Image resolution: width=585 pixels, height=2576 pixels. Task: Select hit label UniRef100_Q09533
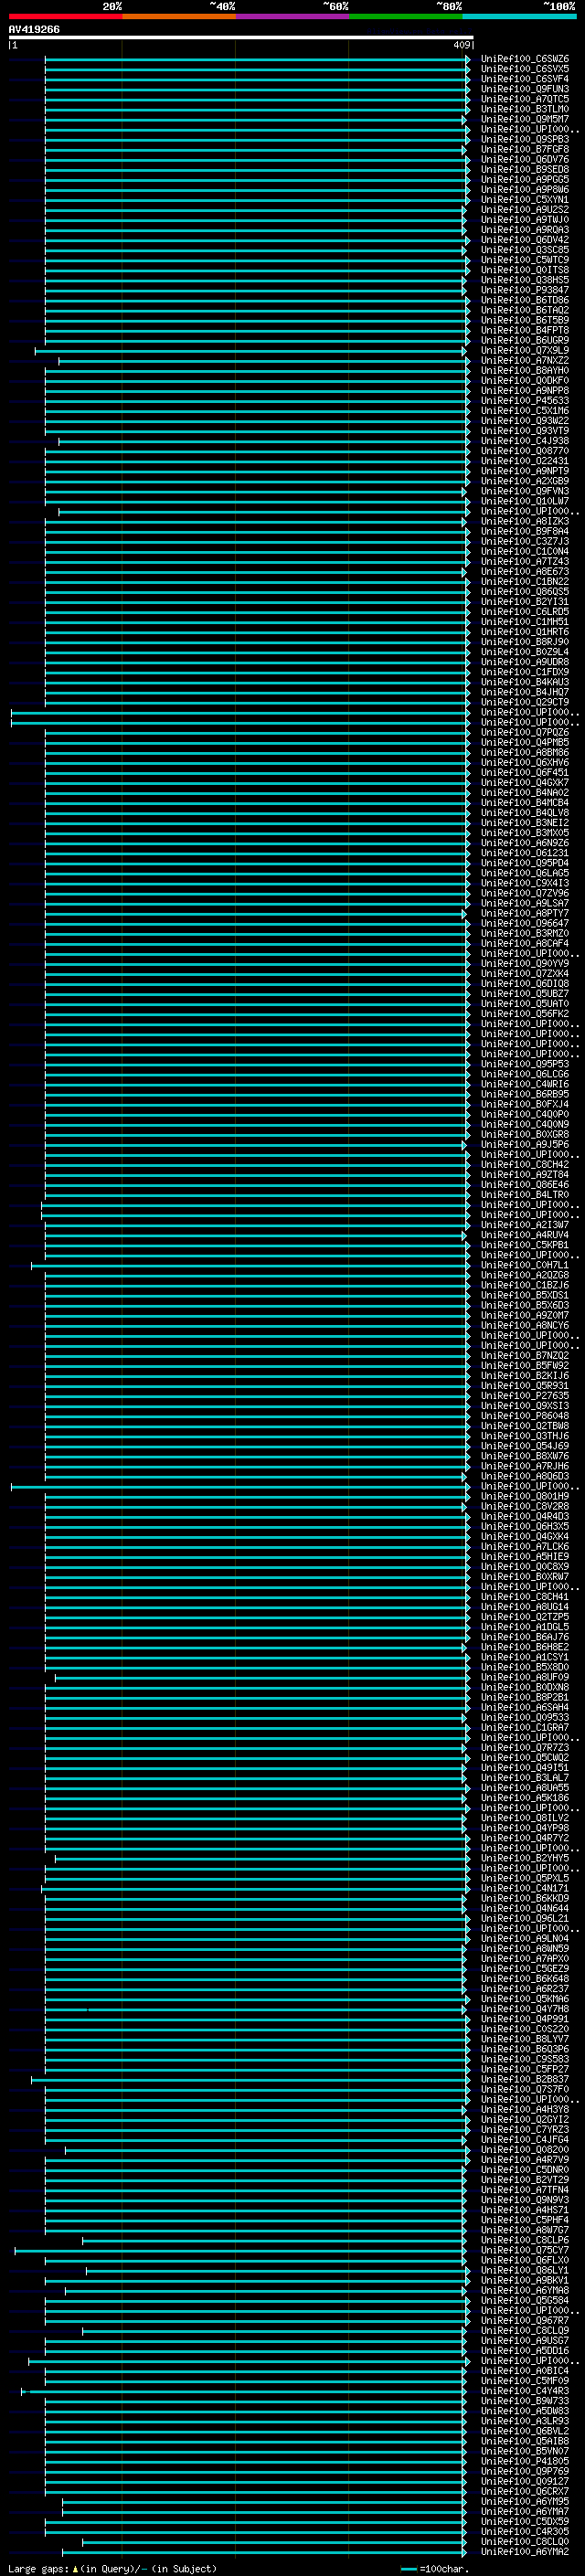coord(525,1718)
